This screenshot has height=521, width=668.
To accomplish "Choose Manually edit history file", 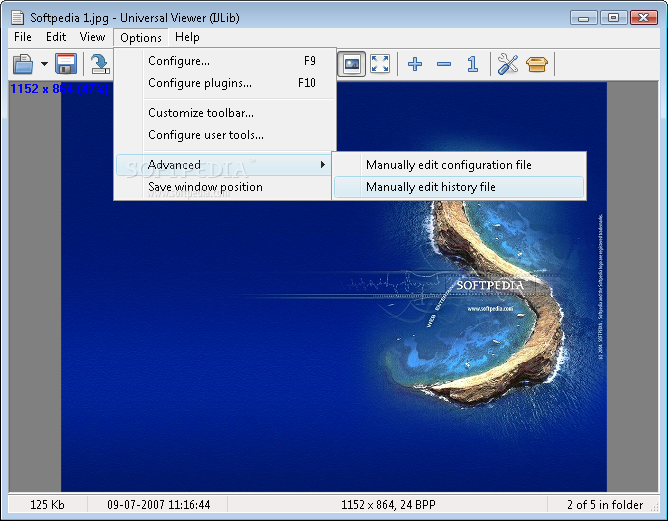I will click(x=459, y=187).
